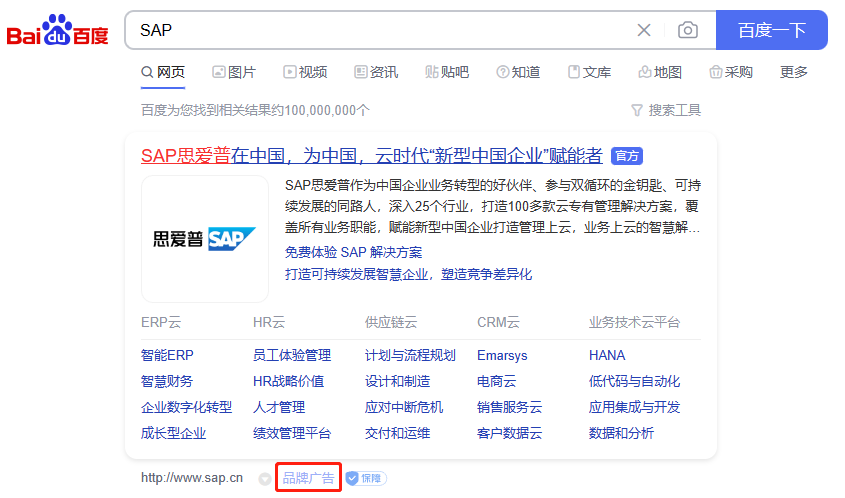Screen dimensions: 845x498
Task: Open the 地图 tab
Action: (660, 72)
